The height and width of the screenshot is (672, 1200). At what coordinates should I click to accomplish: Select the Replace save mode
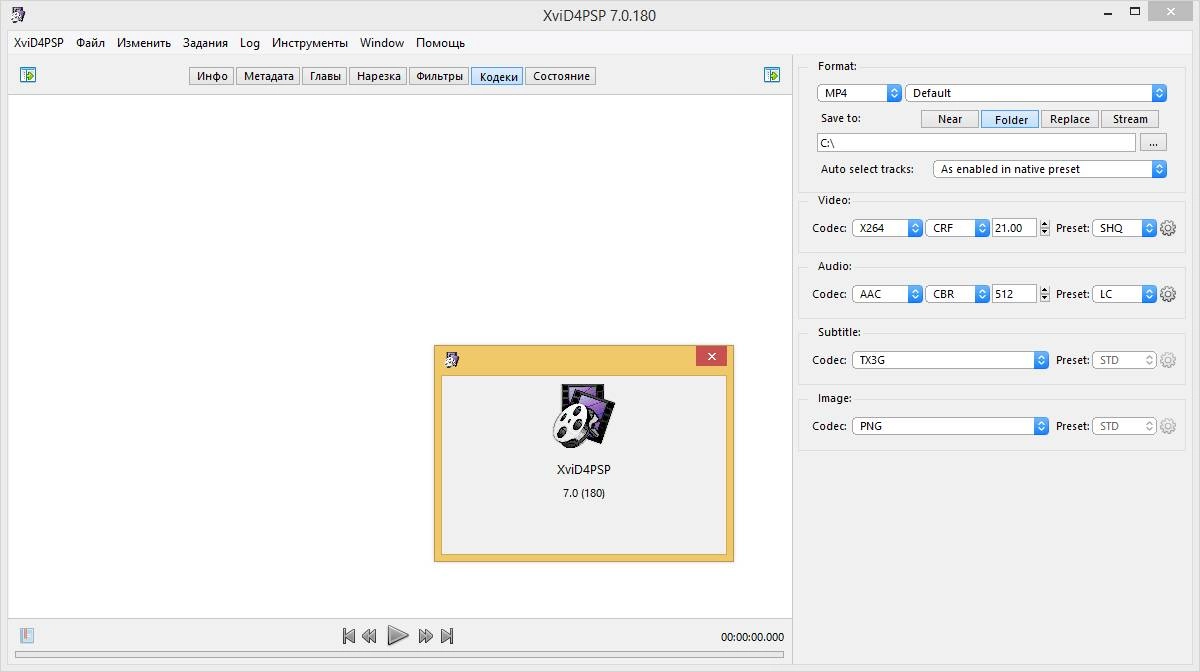[x=1070, y=119]
